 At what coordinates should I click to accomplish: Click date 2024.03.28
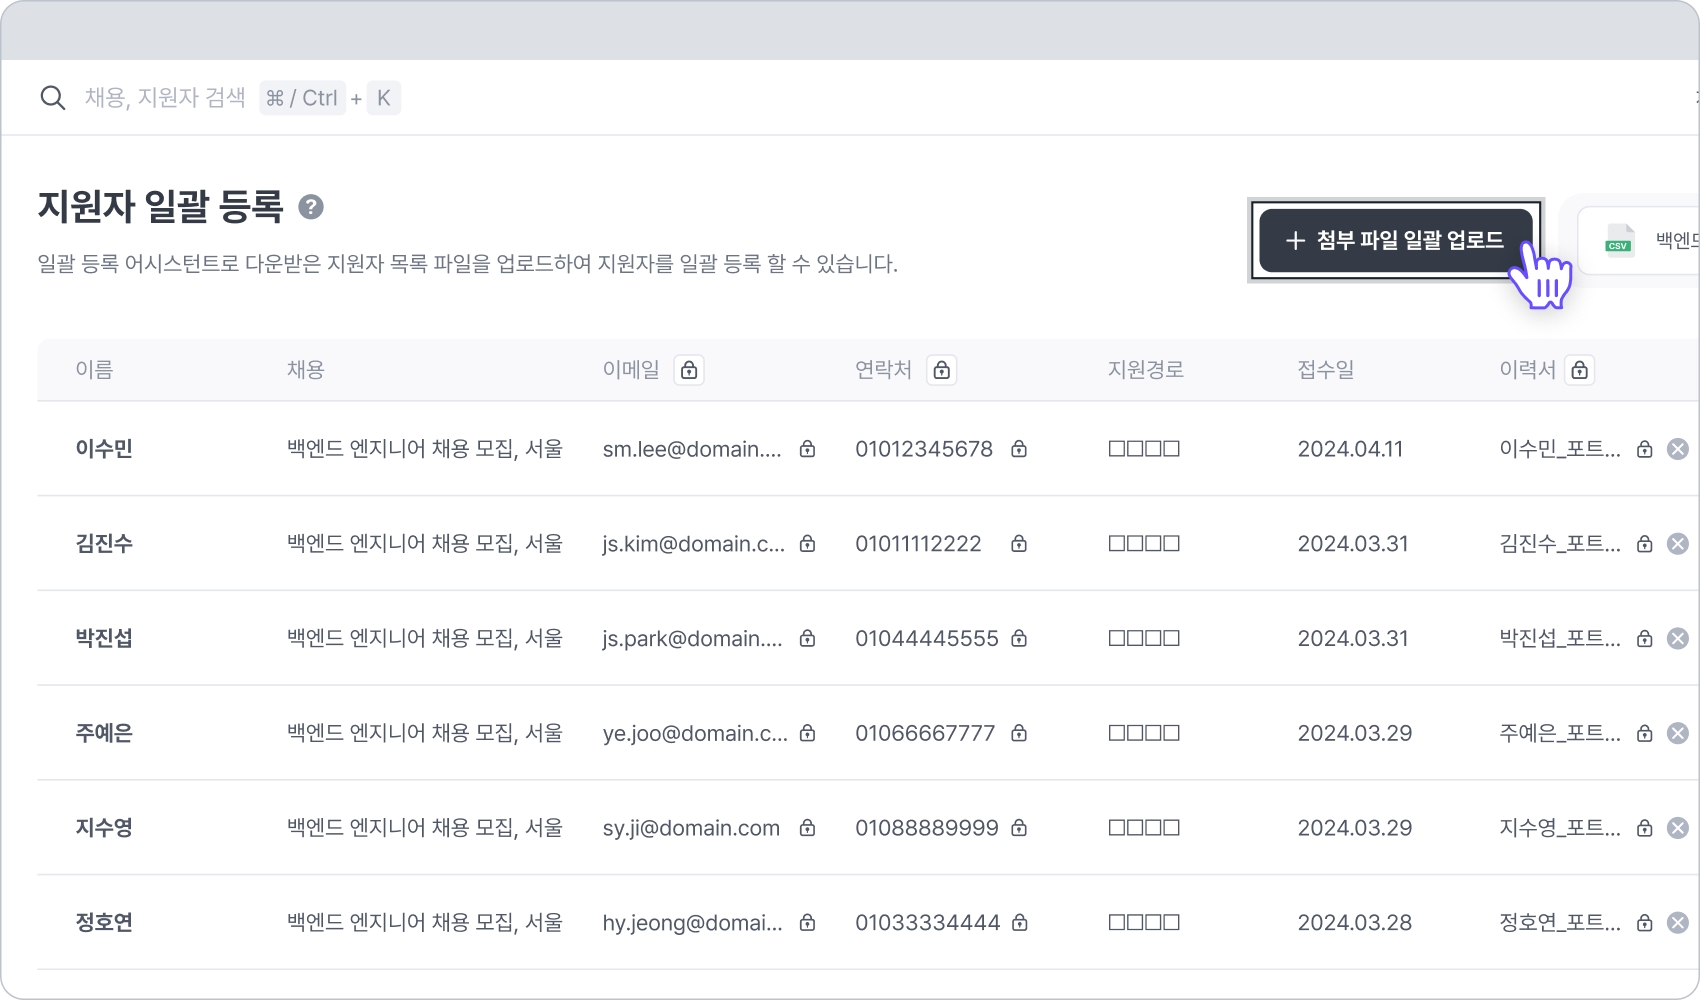click(1355, 922)
